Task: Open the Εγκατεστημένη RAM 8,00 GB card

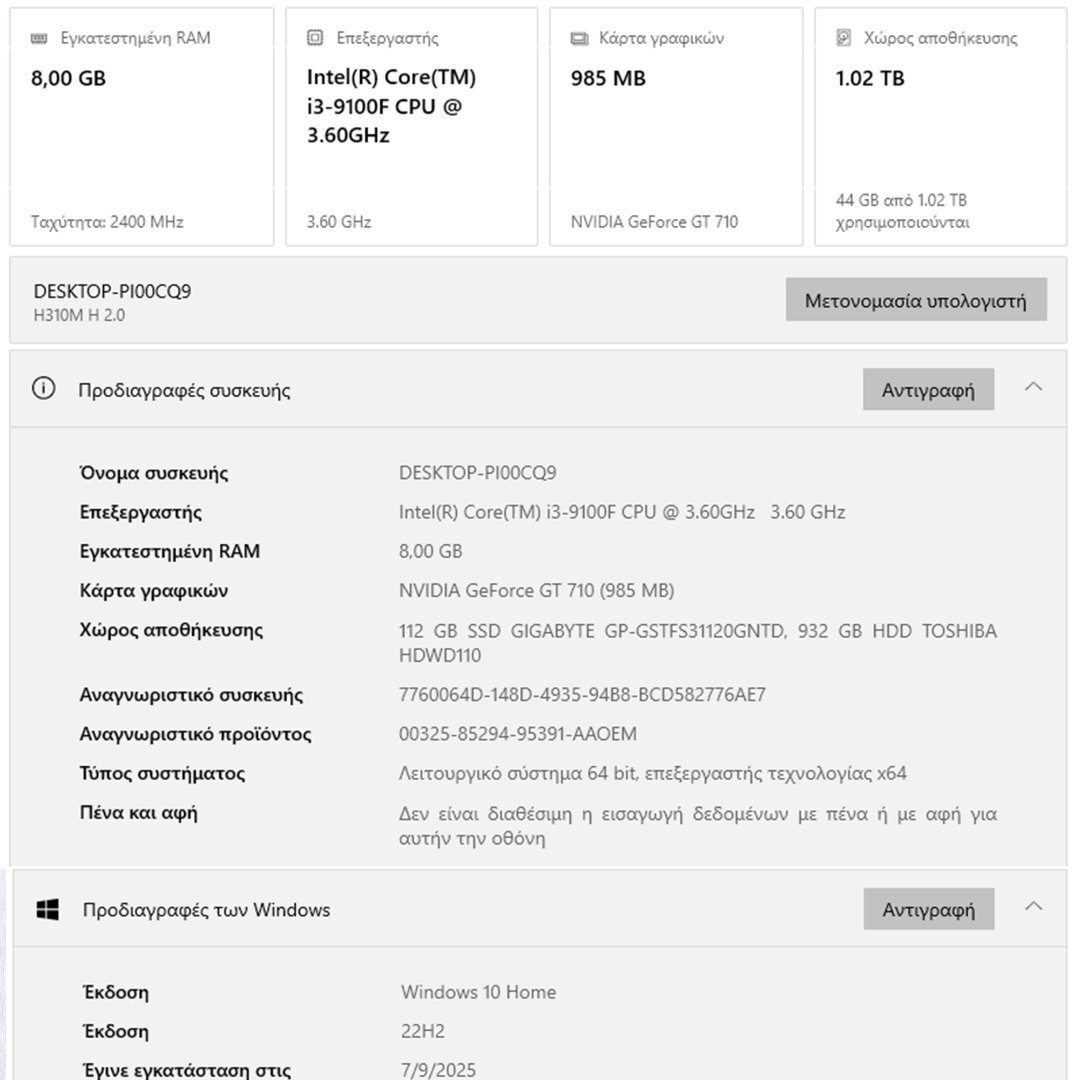Action: (141, 127)
